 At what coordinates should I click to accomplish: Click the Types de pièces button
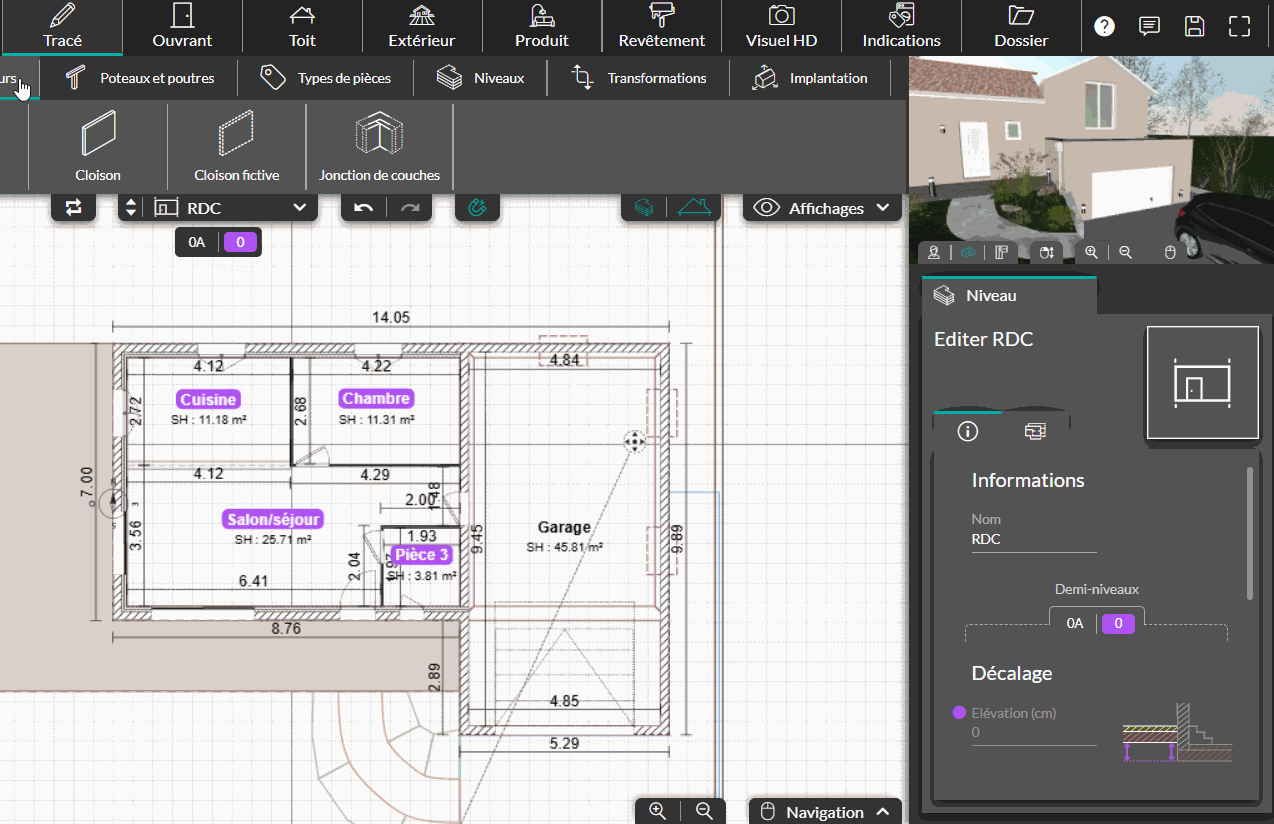pos(325,78)
